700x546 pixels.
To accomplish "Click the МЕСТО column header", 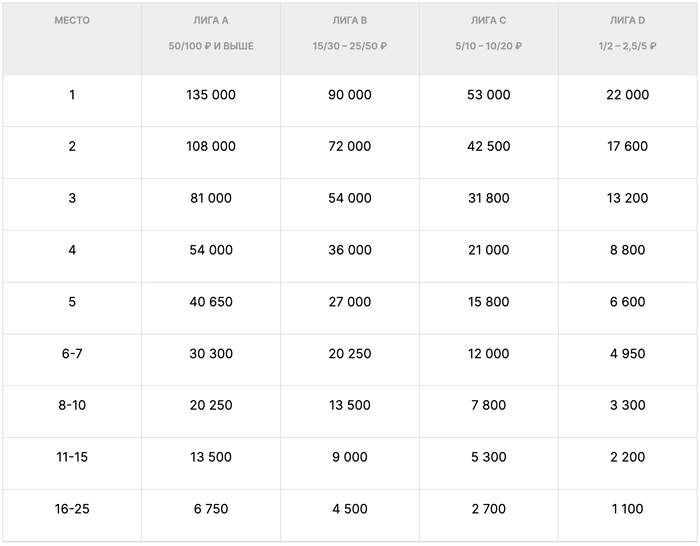I will pyautogui.click(x=72, y=20).
